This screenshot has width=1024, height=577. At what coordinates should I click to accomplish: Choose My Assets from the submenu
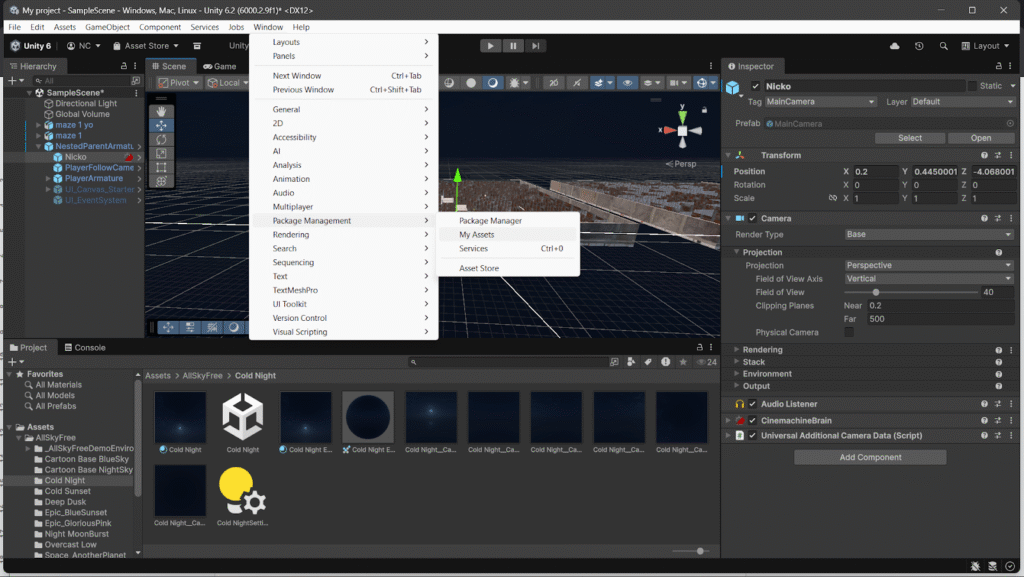tap(477, 235)
